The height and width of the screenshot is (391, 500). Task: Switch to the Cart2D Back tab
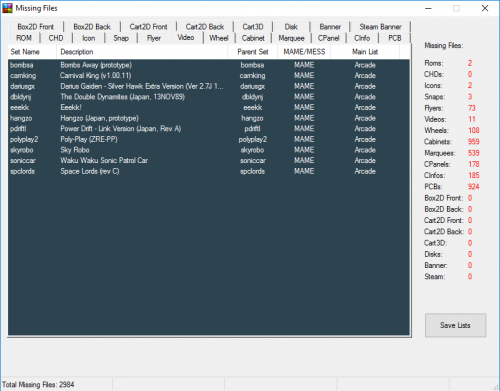pos(205,27)
